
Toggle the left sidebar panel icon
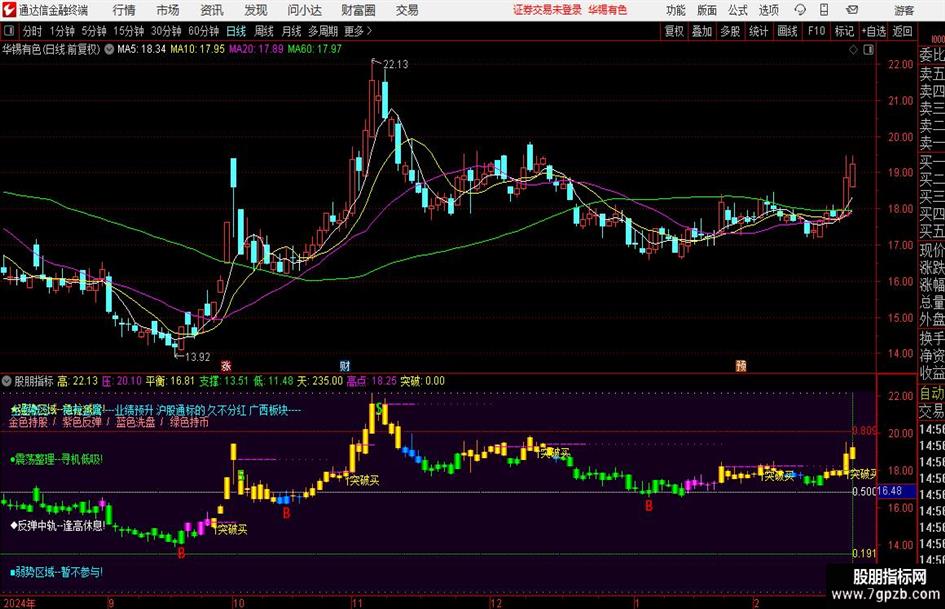click(9, 31)
